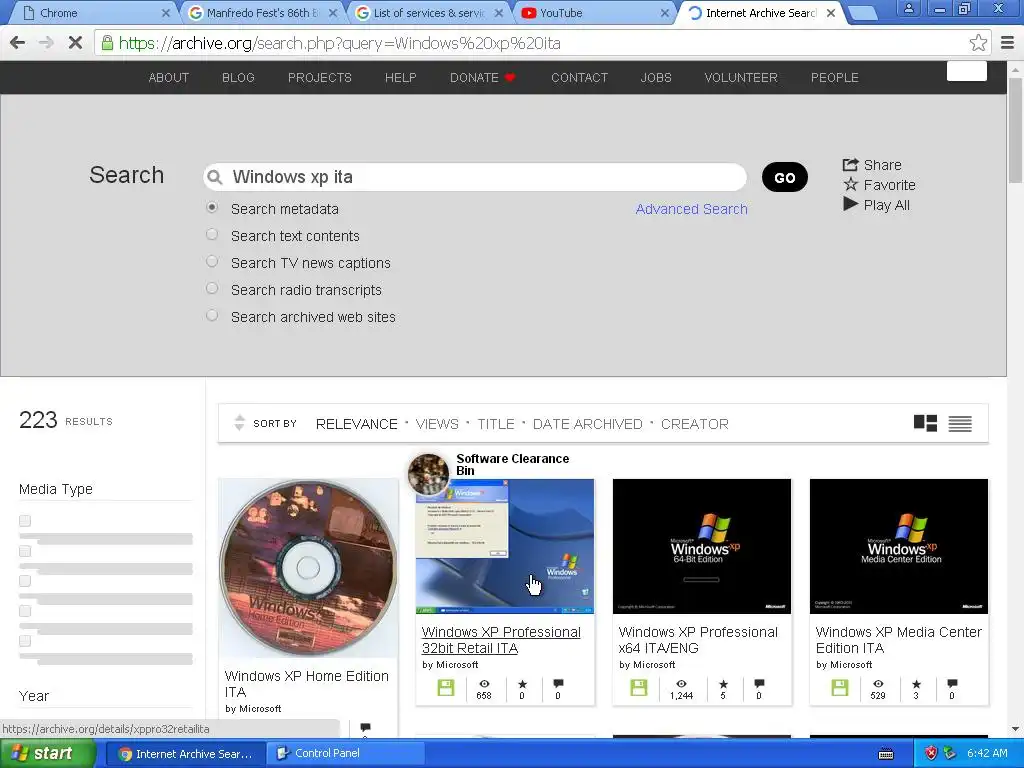Viewport: 1024px width, 768px height.
Task: Sort results by CREATOR
Action: (694, 424)
